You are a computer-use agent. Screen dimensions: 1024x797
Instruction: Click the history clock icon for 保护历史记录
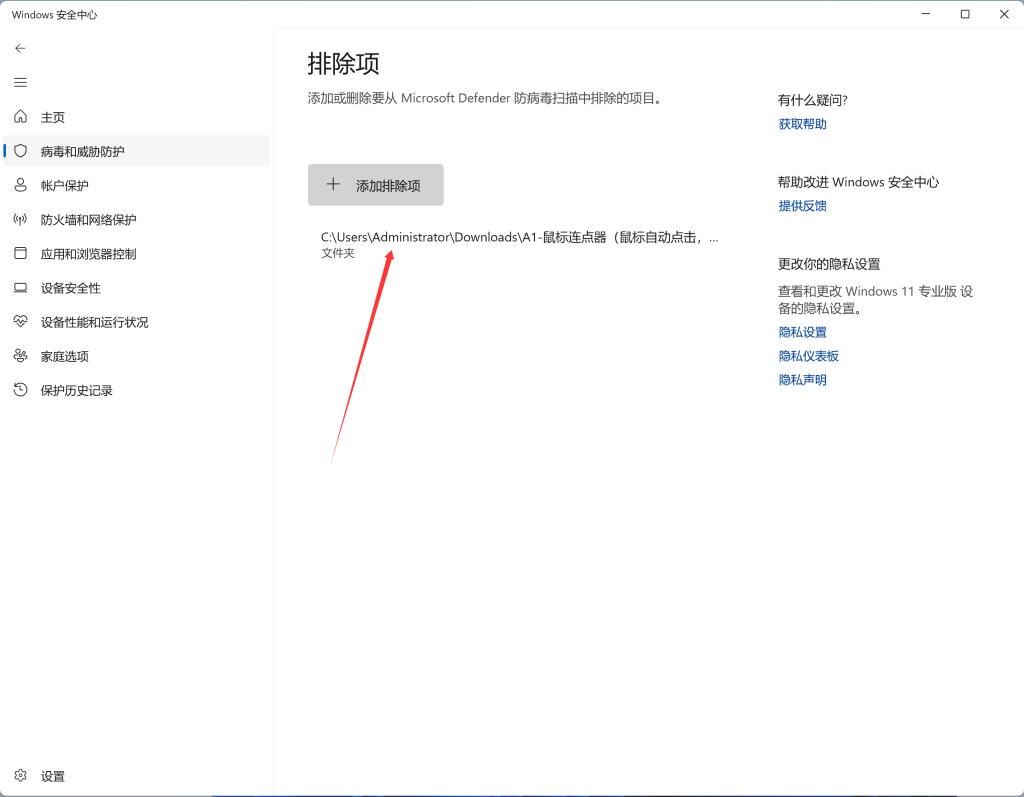pos(20,390)
